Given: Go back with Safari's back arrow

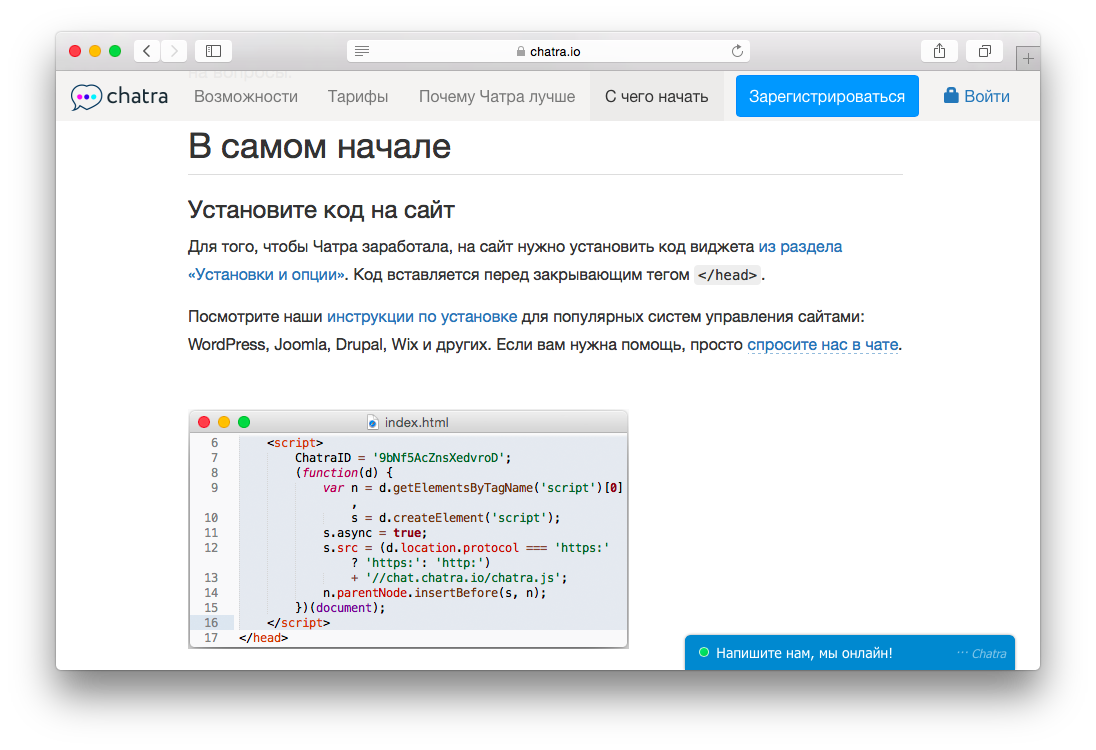Looking at the screenshot, I should tap(147, 51).
